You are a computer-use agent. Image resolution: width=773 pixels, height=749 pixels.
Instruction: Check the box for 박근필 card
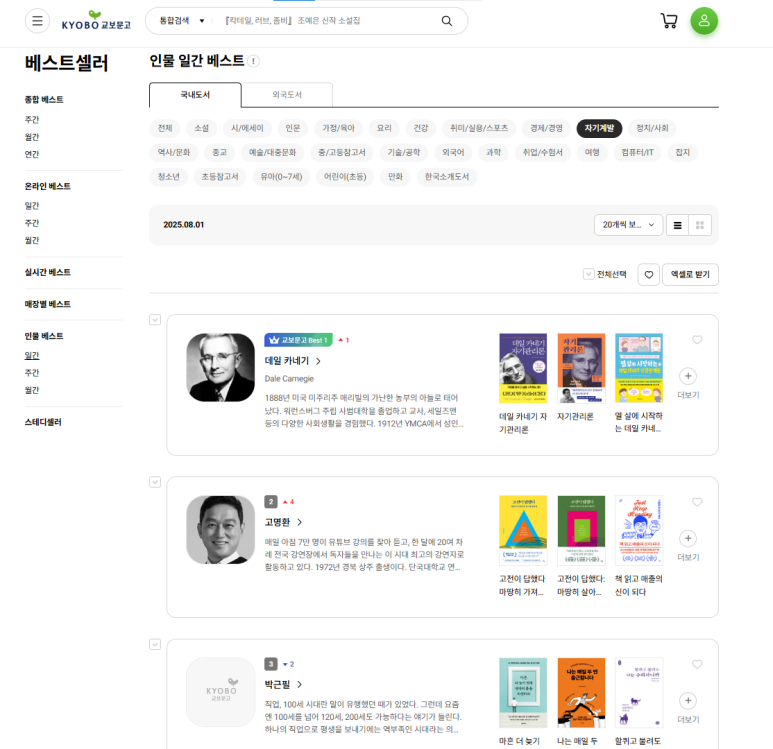pos(155,644)
